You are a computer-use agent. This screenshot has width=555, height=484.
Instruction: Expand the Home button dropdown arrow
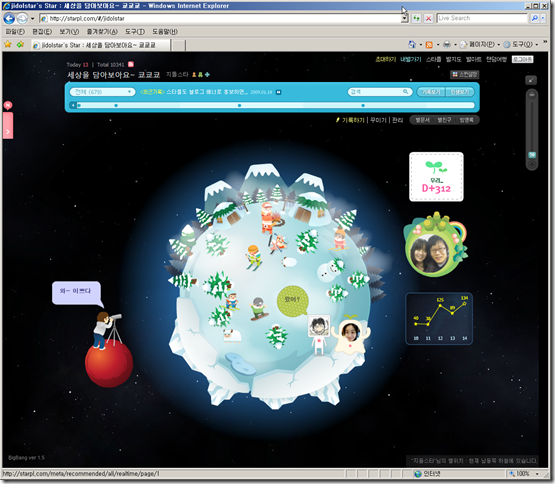(x=420, y=45)
